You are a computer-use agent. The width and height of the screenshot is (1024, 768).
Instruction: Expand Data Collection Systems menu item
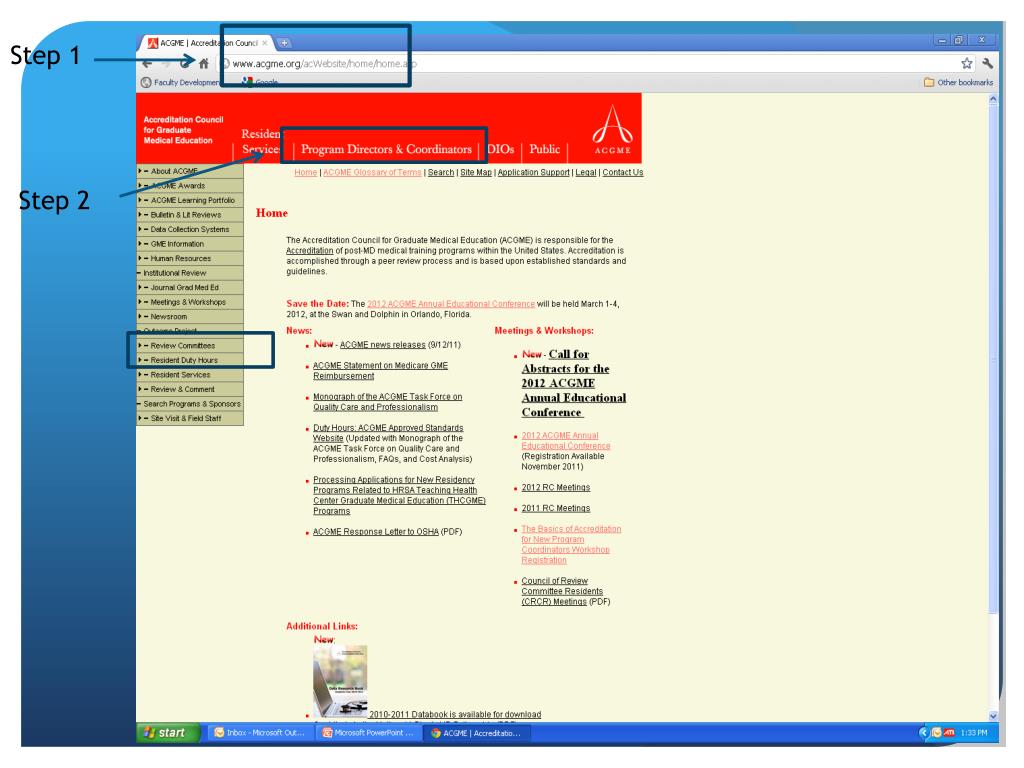[190, 229]
